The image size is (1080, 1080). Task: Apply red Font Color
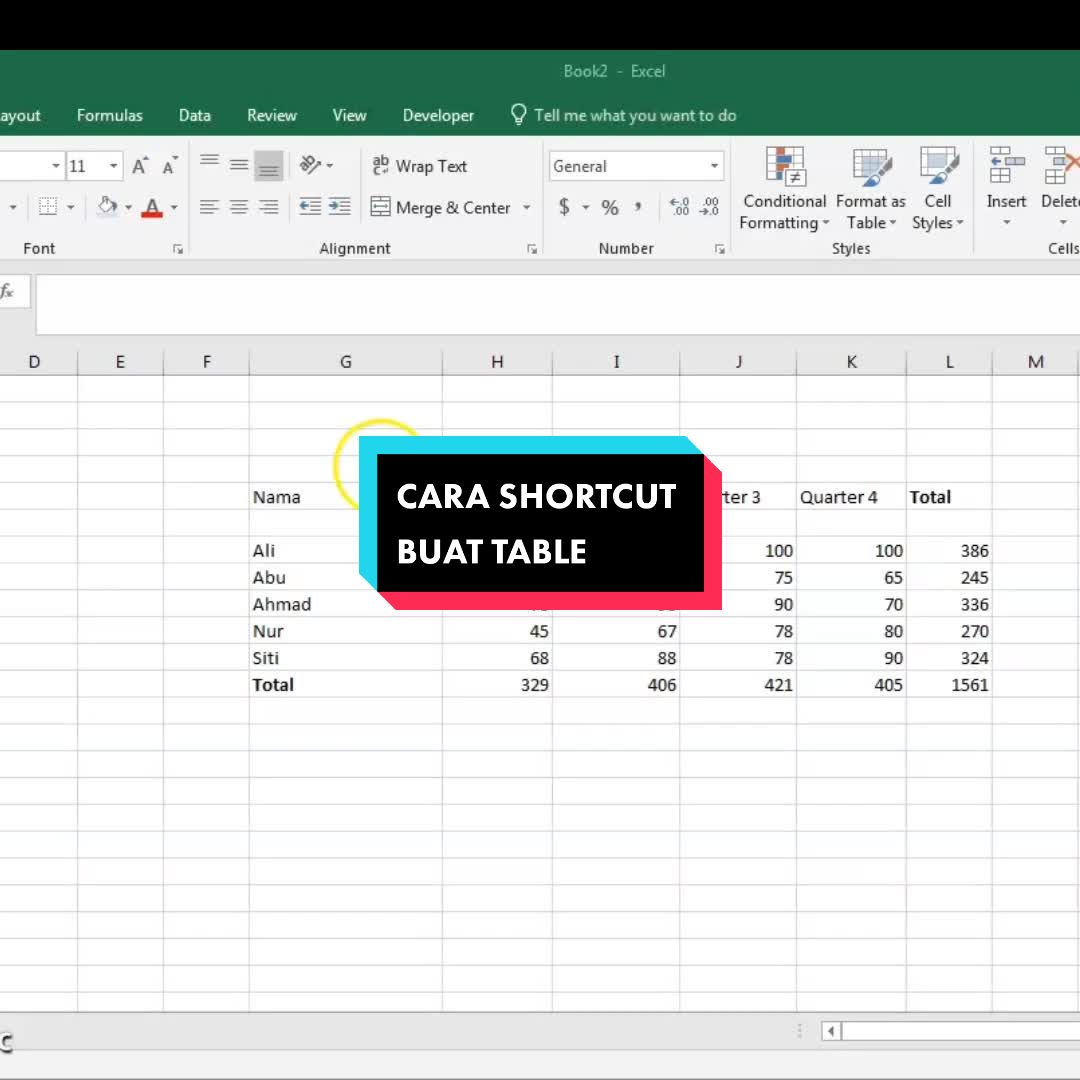point(152,207)
